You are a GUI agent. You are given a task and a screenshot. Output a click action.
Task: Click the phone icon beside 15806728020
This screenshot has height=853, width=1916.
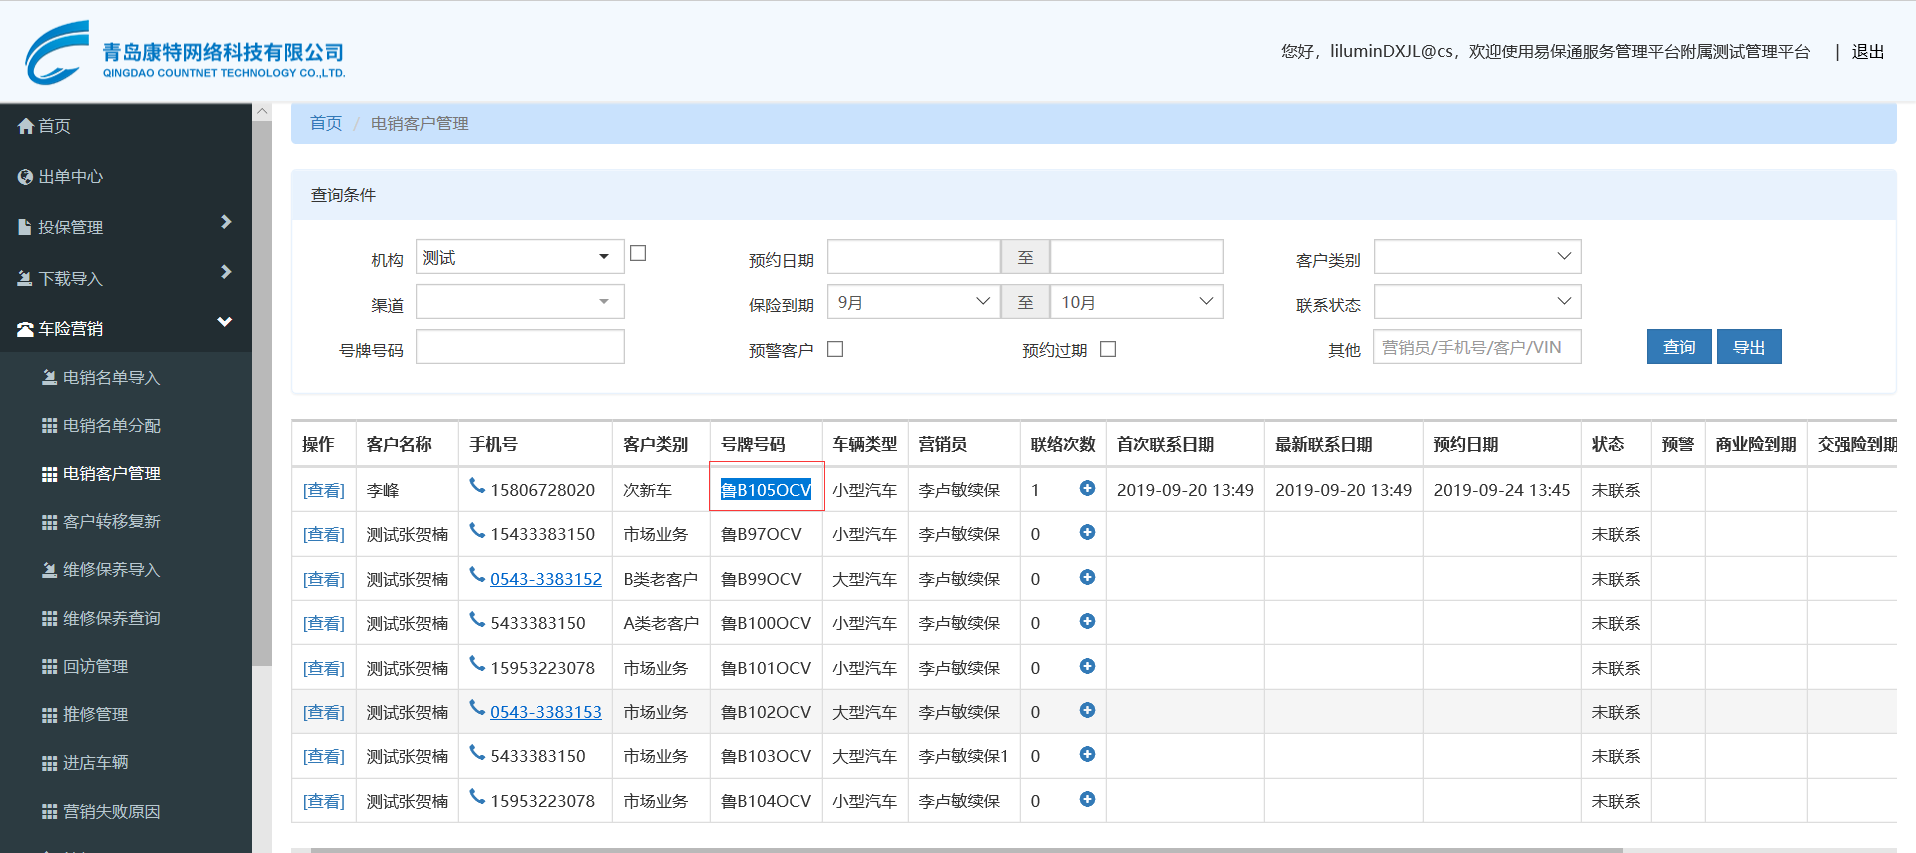(477, 486)
